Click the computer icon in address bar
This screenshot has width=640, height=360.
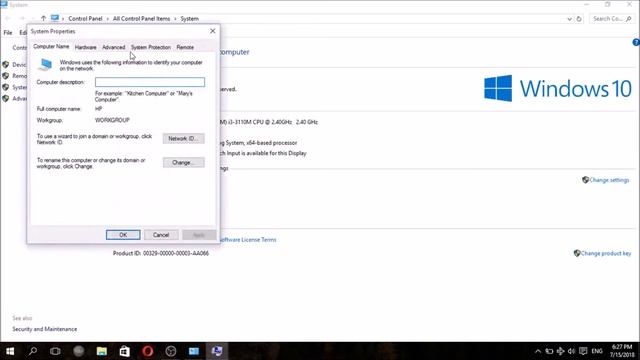click(x=55, y=18)
